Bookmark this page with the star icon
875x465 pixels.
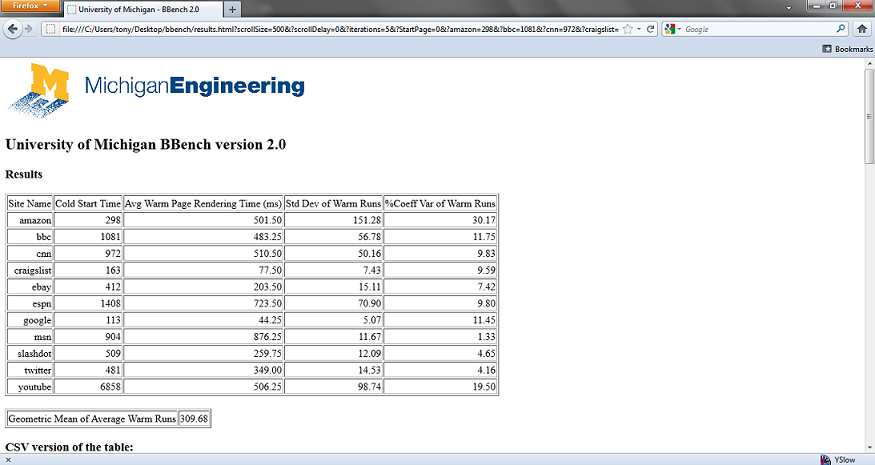[627, 29]
